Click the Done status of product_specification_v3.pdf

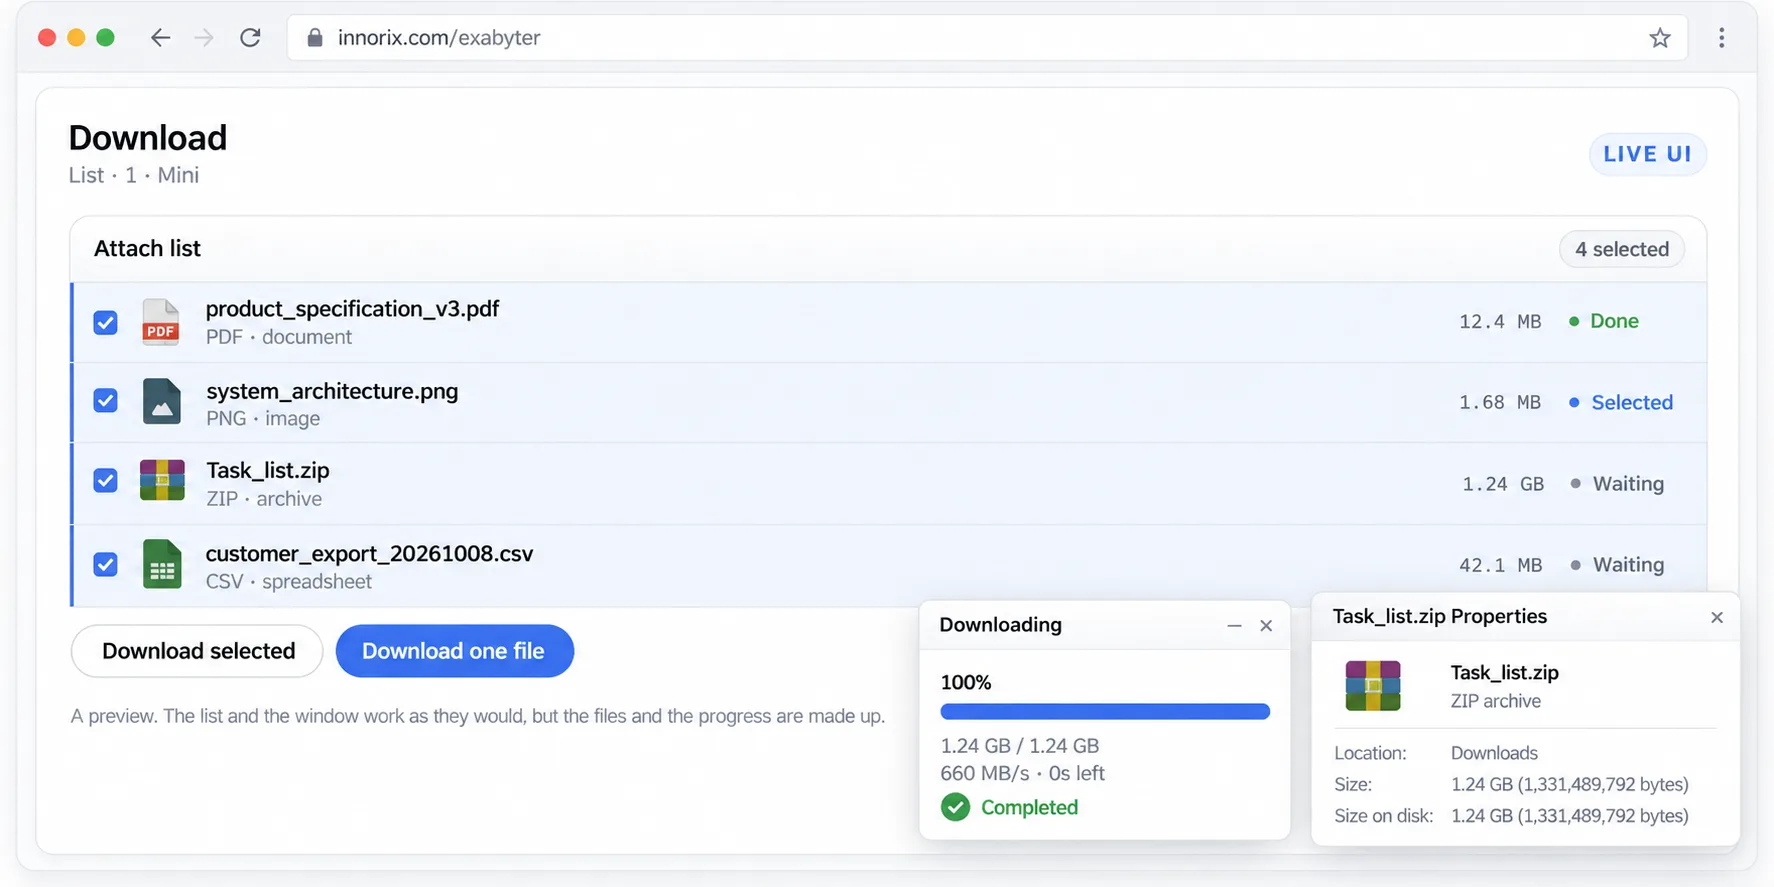(x=1604, y=321)
